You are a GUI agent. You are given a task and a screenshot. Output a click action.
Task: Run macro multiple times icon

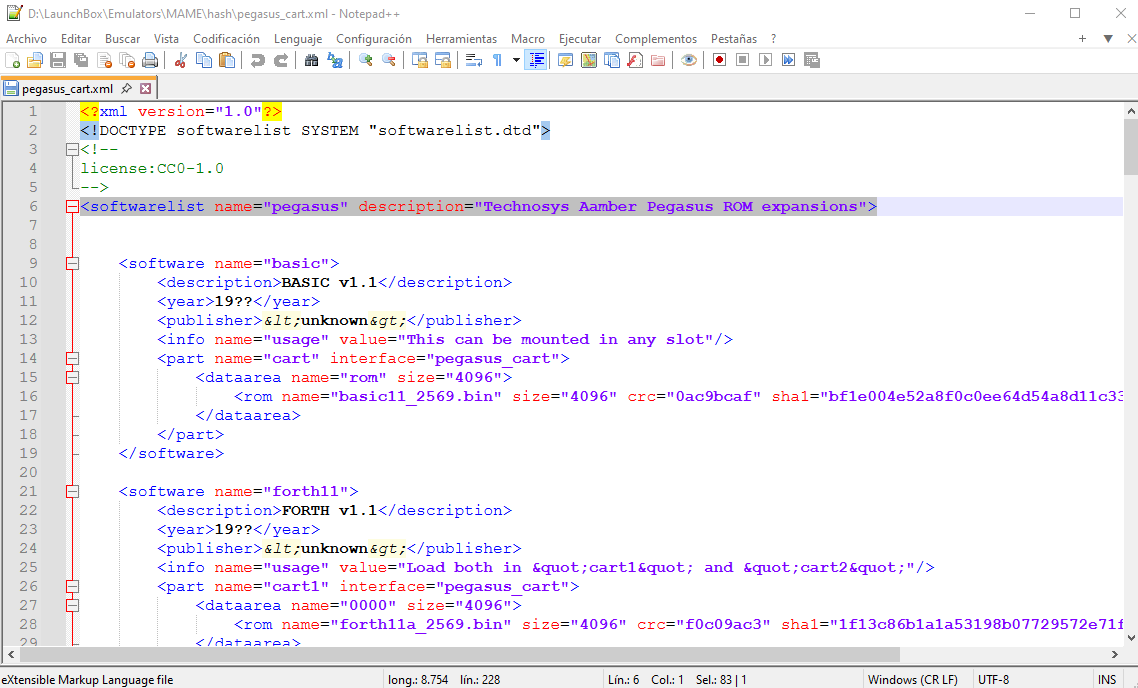(x=789, y=60)
